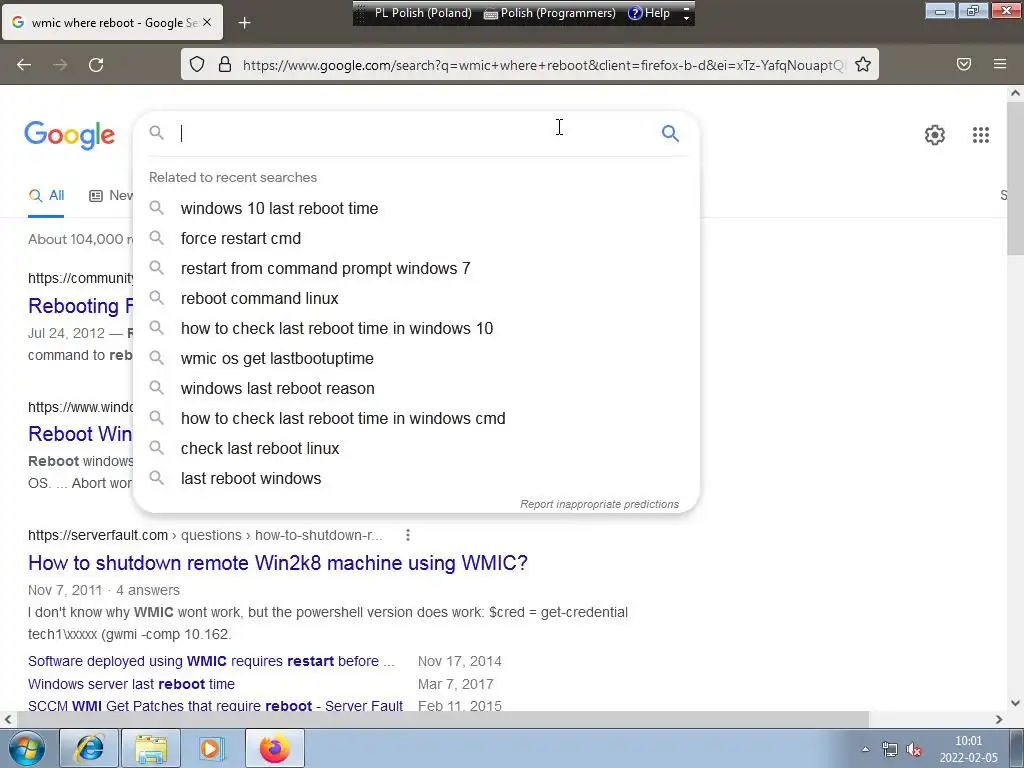Click 'Report inappropriate predictions' link
Screen dimensions: 1024x768
coord(599,504)
